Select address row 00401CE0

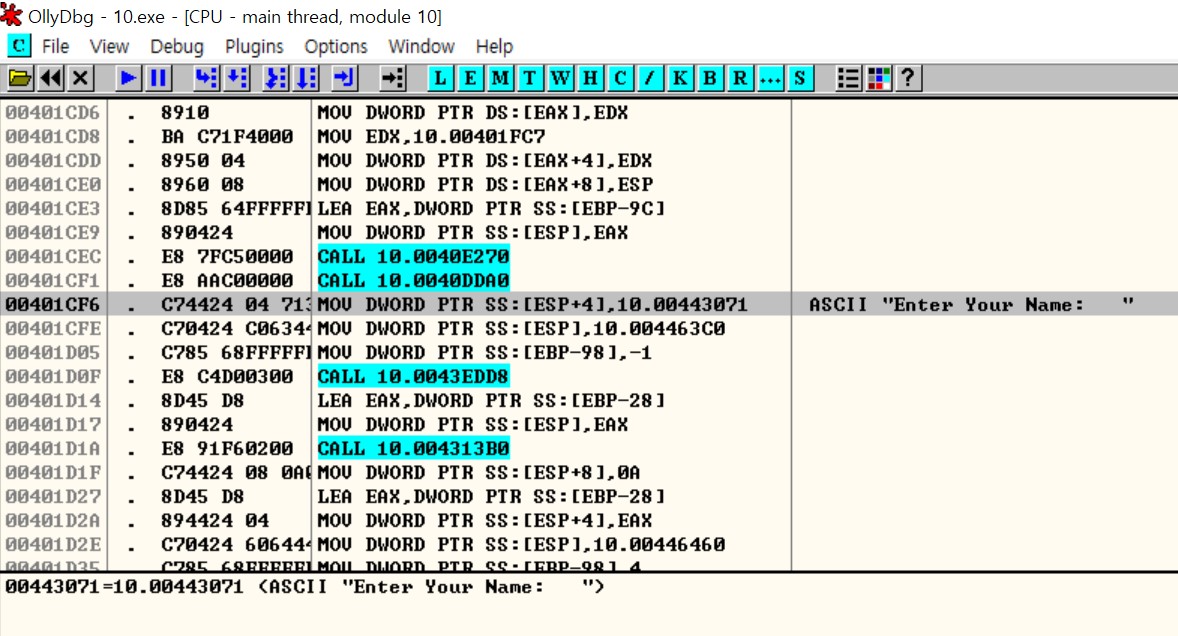pyautogui.click(x=53, y=185)
